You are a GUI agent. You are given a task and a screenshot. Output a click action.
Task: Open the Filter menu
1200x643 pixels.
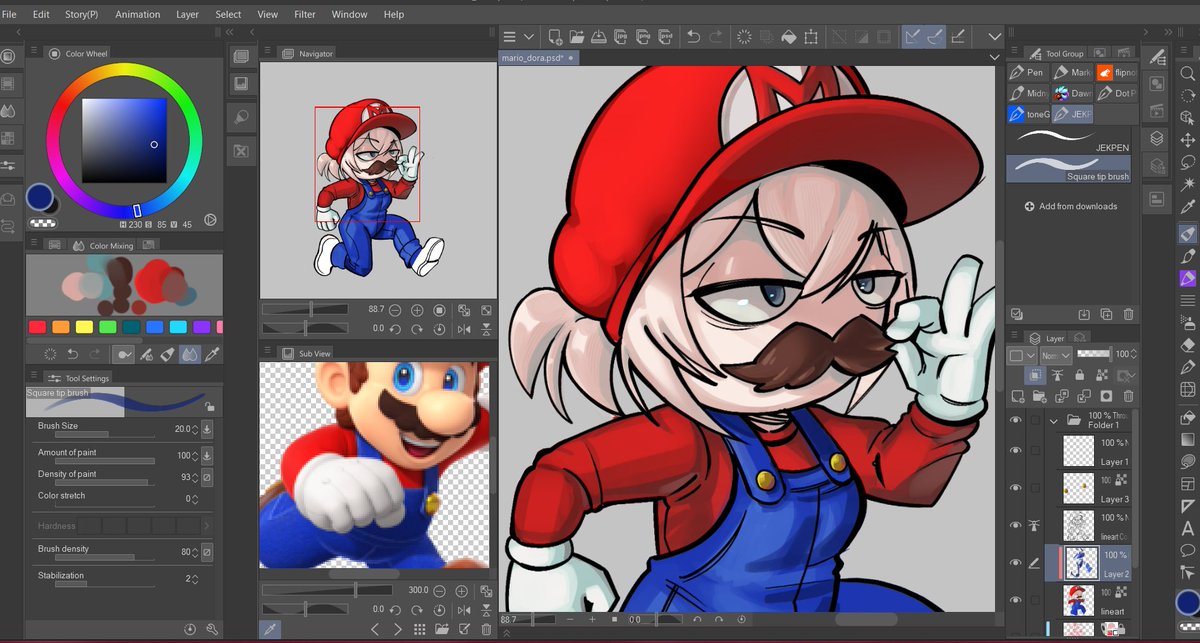(305, 14)
